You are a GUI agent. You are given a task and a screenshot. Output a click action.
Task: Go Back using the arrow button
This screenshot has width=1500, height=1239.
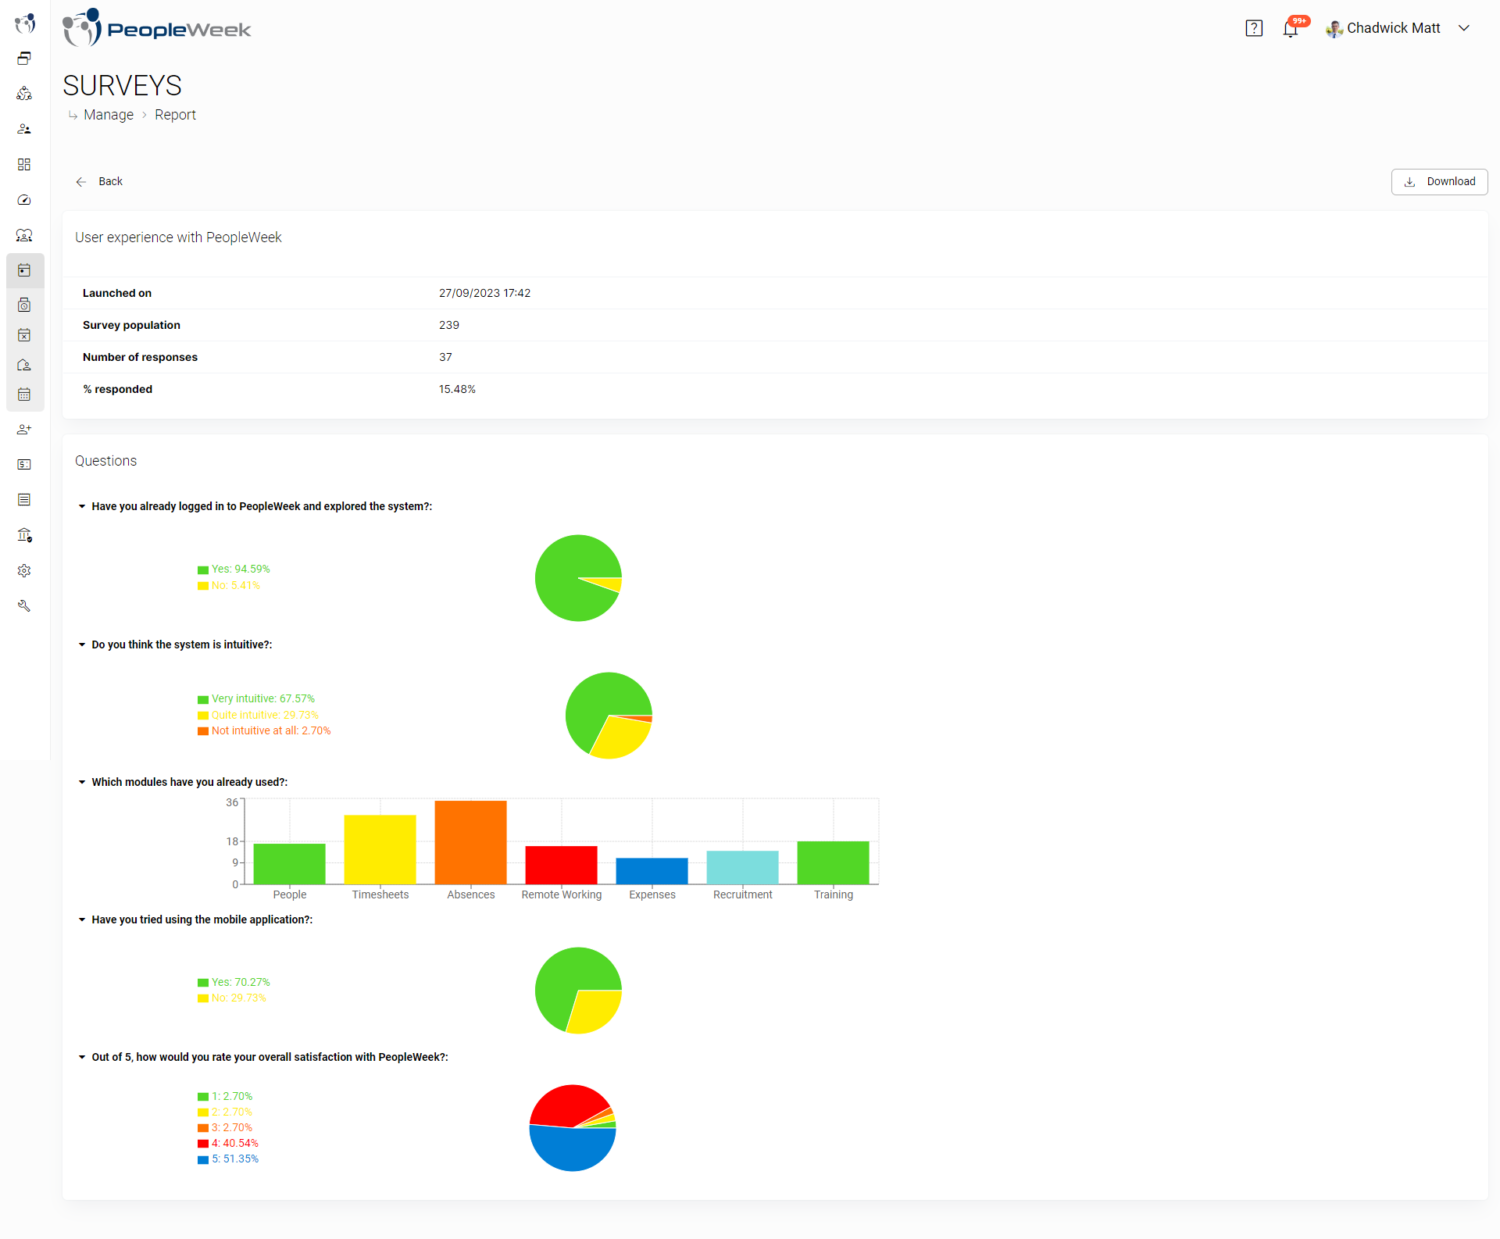[x=99, y=182]
